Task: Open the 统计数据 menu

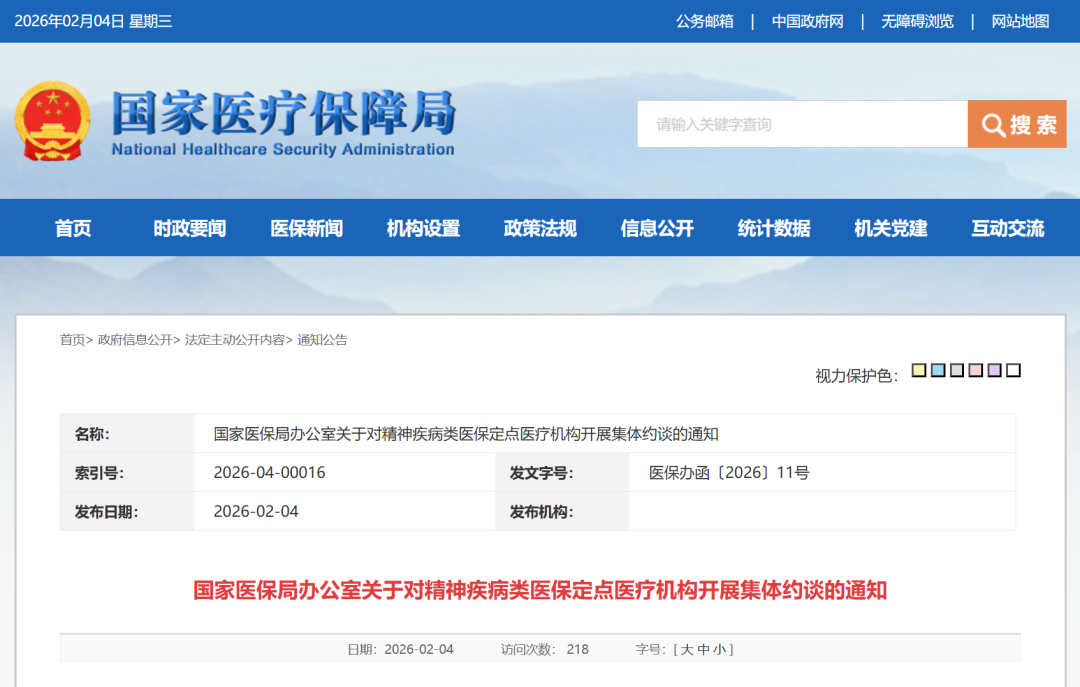Action: coord(773,227)
